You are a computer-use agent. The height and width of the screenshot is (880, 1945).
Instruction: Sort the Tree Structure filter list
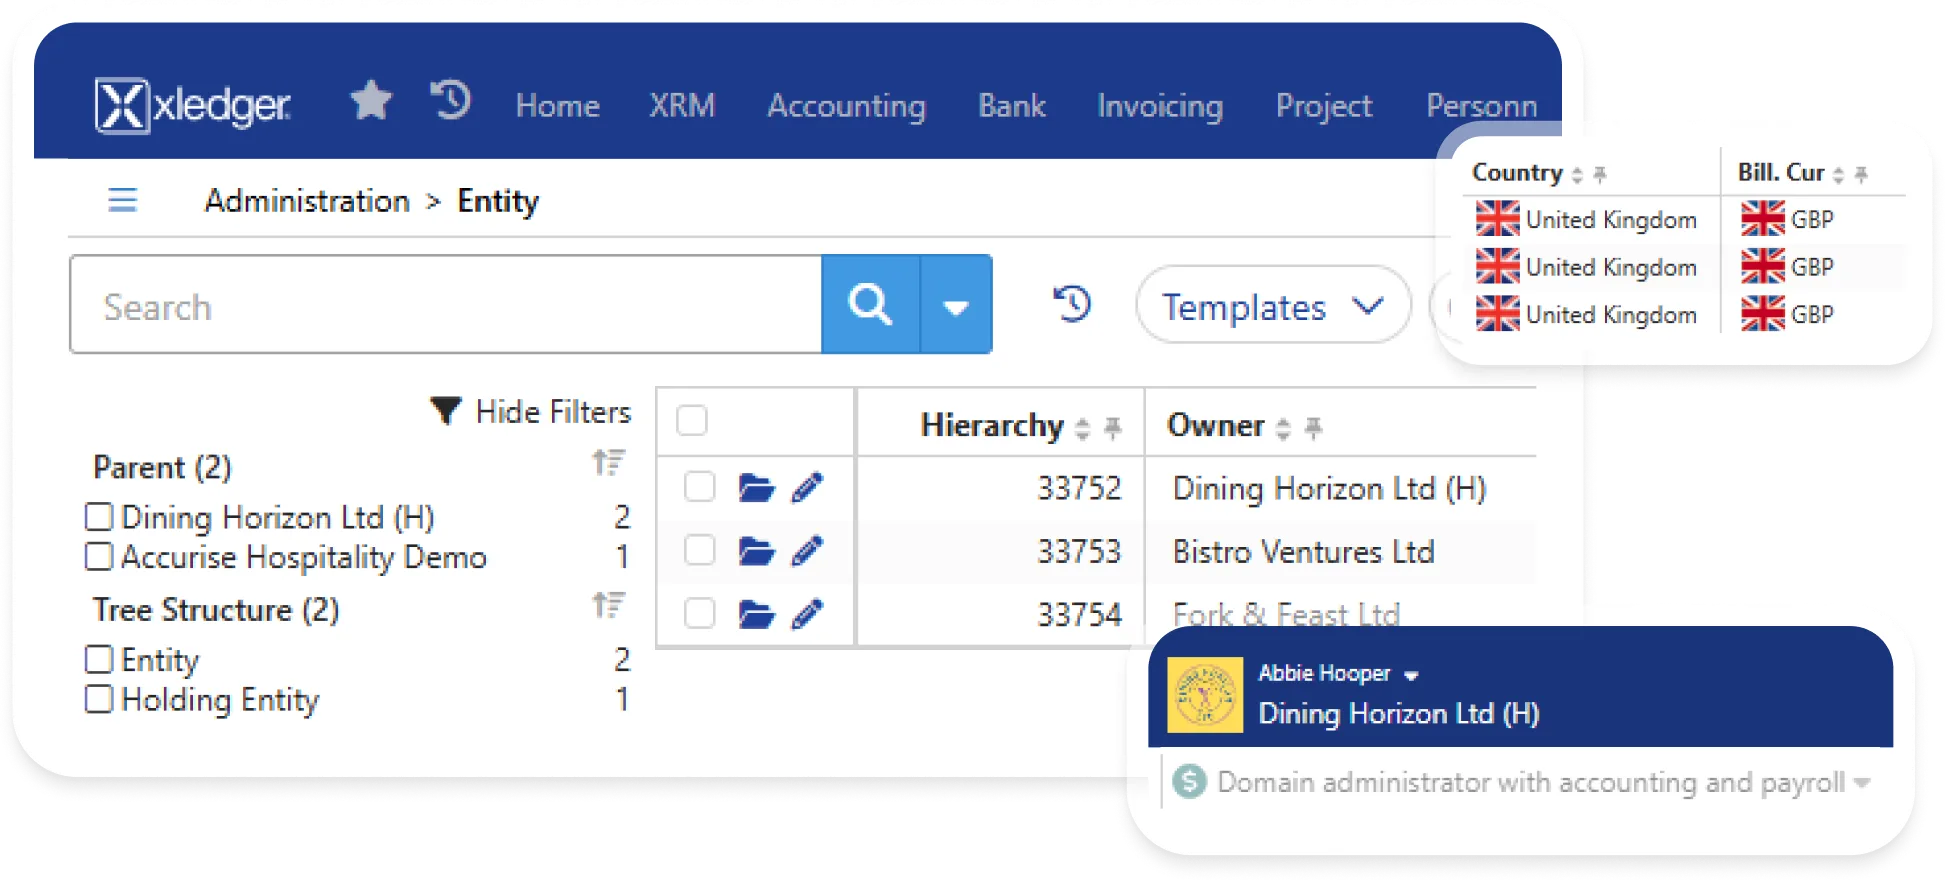click(608, 605)
